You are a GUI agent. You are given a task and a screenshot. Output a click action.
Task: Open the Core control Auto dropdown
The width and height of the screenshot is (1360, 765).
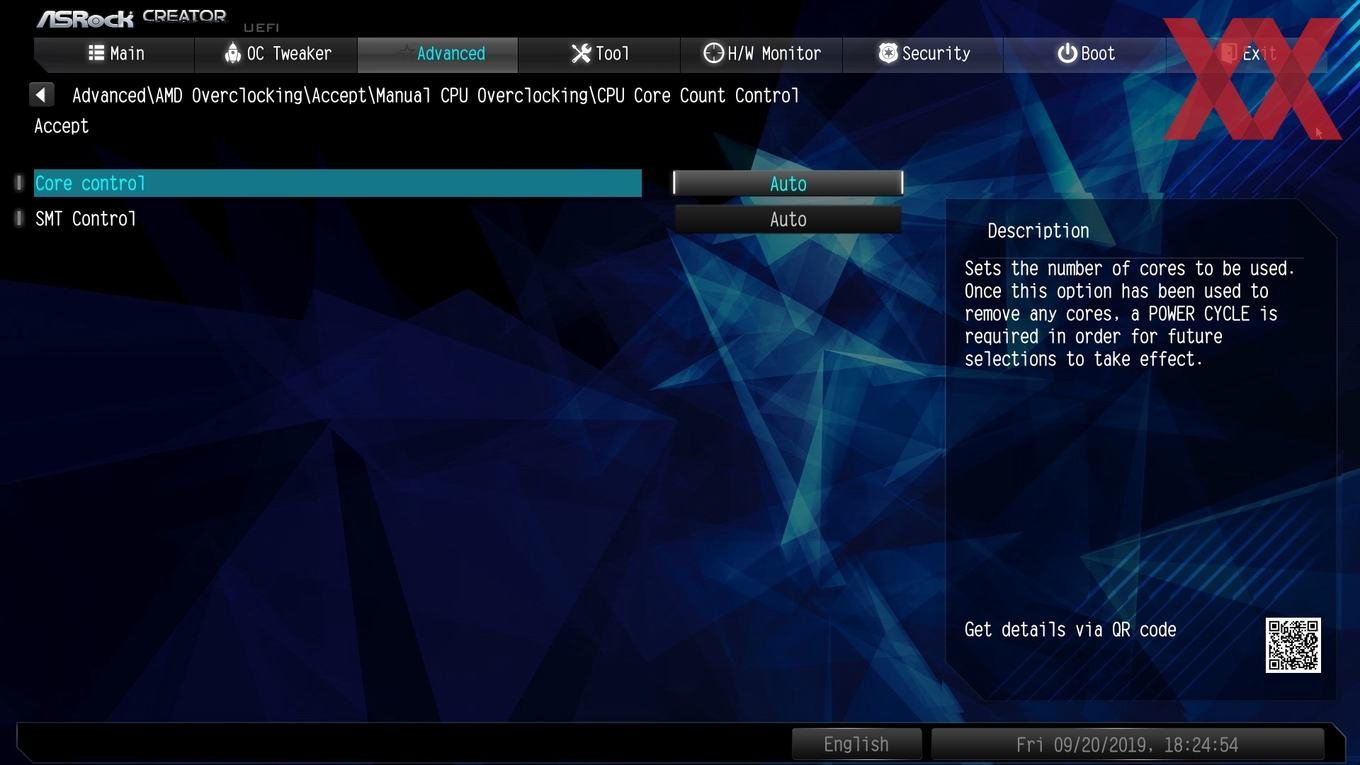[x=788, y=184]
